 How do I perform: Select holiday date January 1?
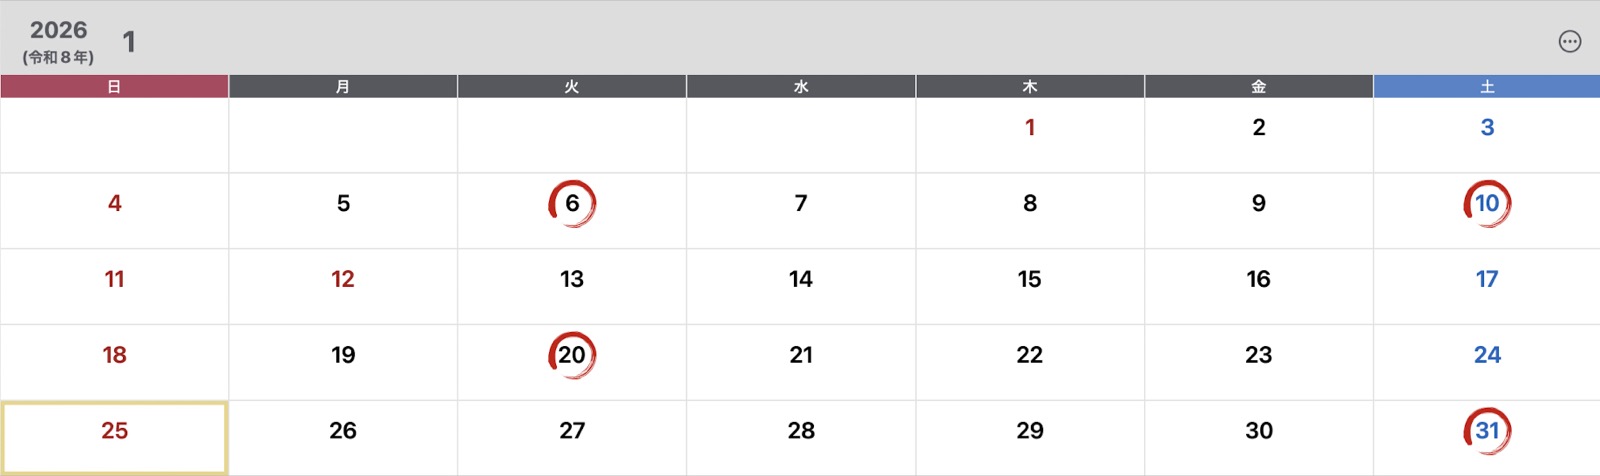coord(1030,128)
